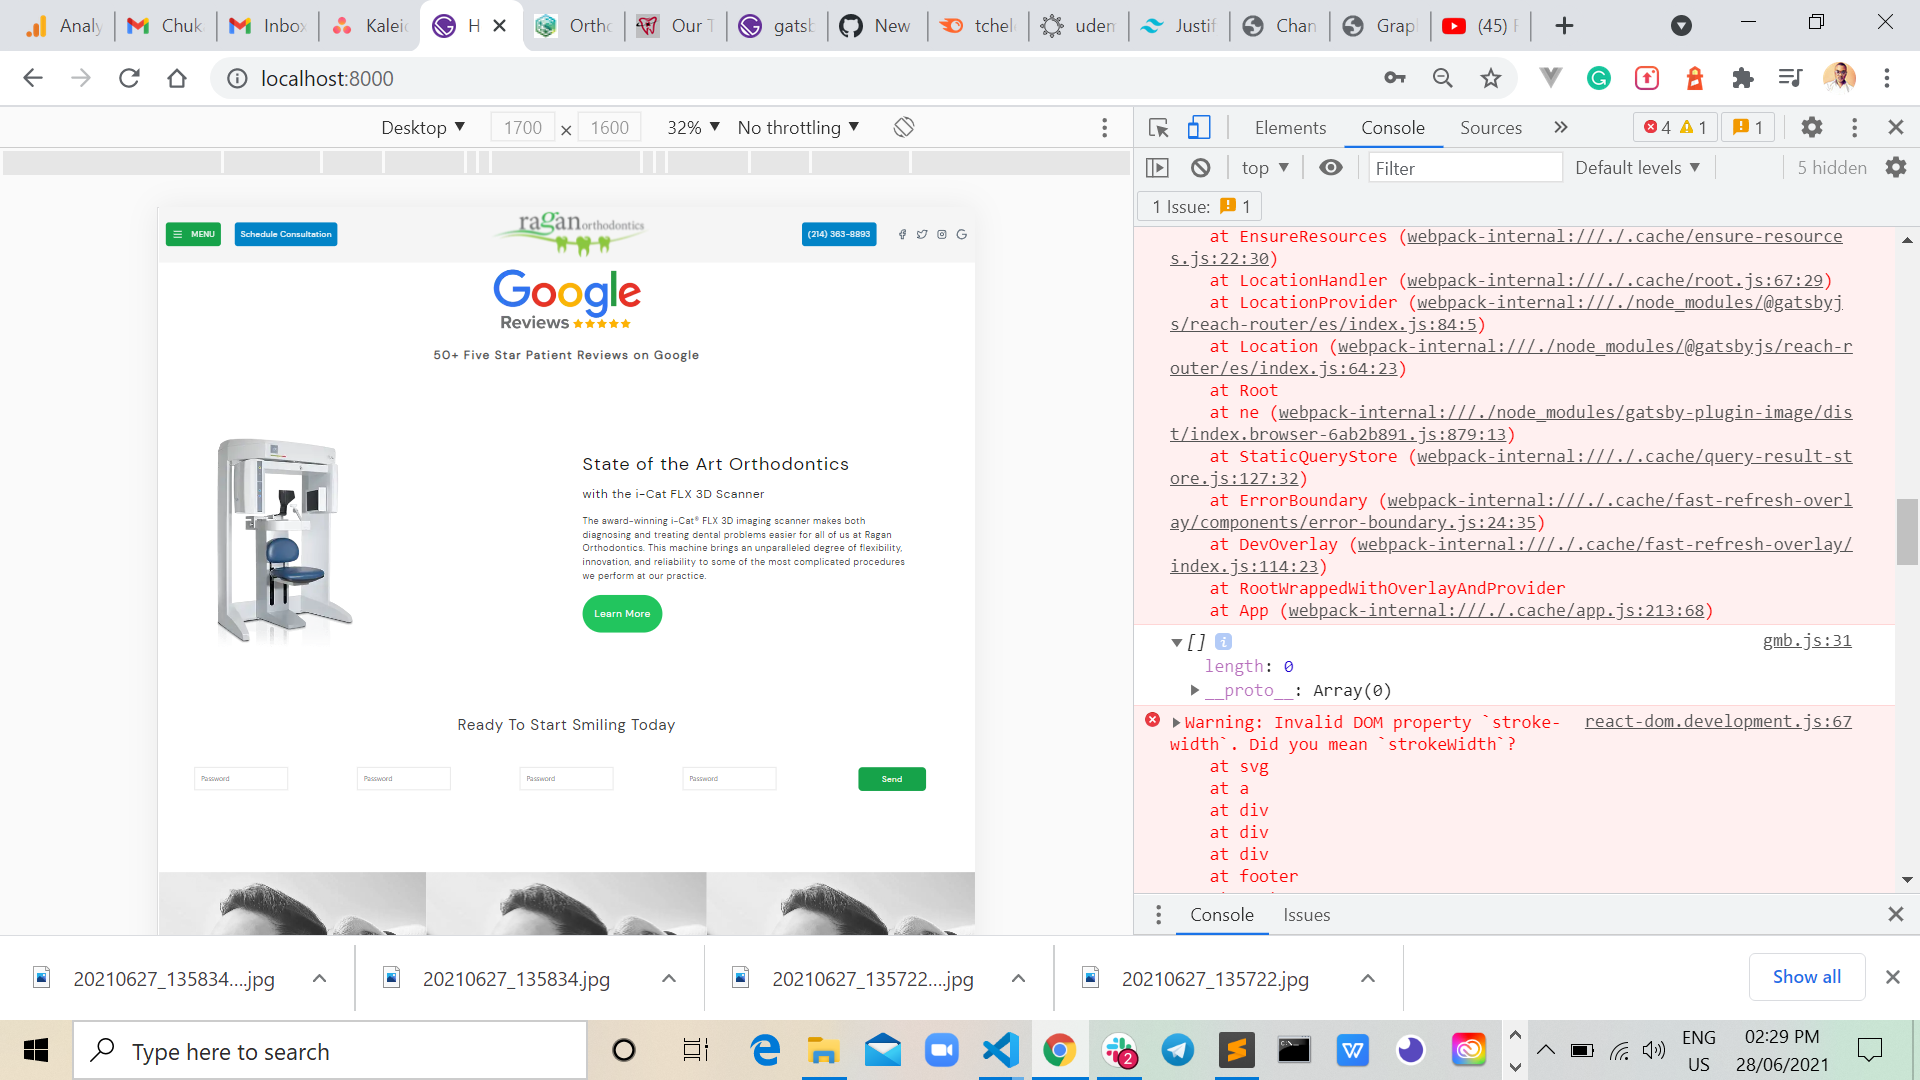Image resolution: width=1920 pixels, height=1080 pixels.
Task: Toggle the device toolbar in DevTools
Action: pos(1199,127)
